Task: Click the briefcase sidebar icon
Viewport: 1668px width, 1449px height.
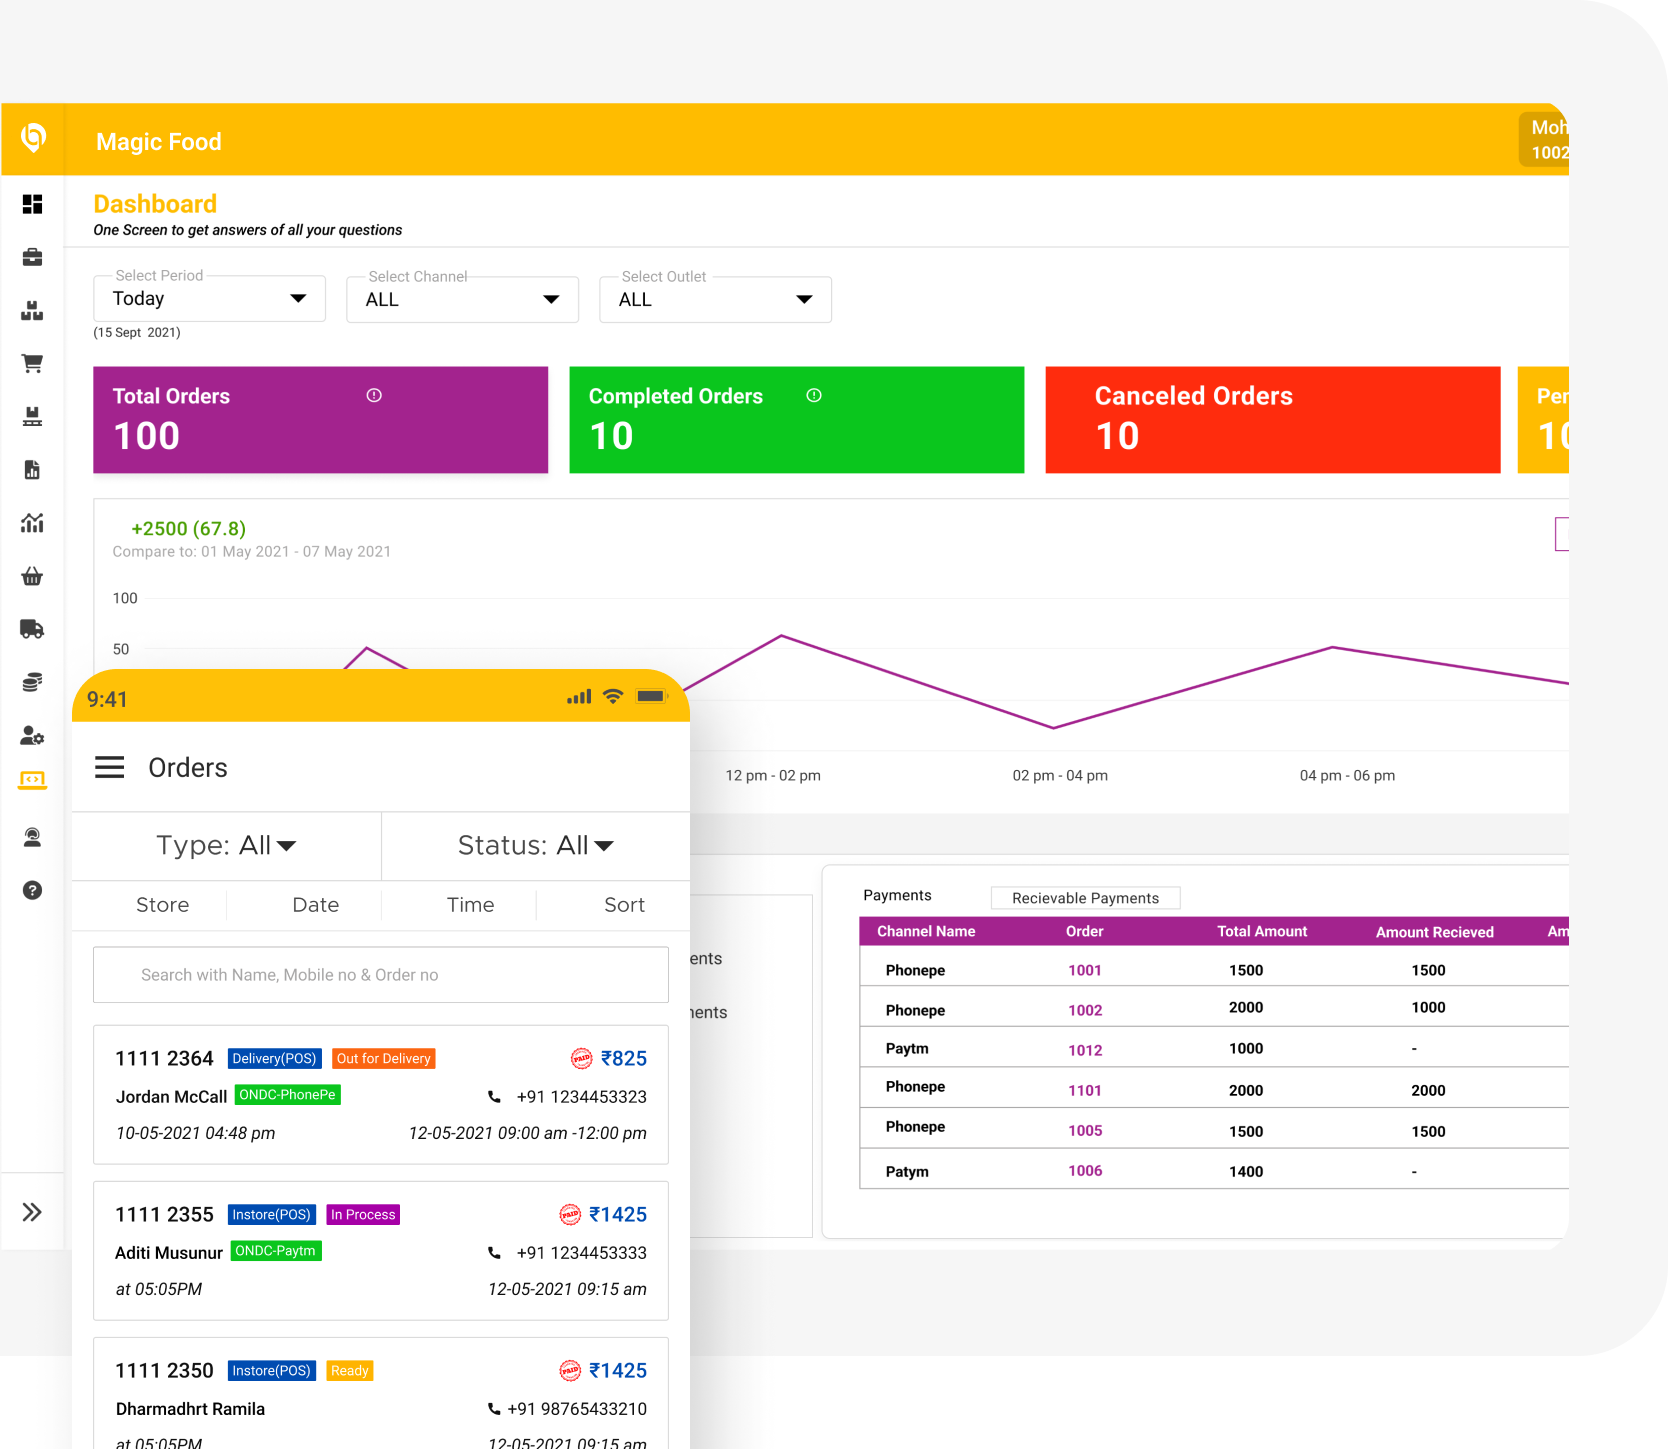Action: (32, 257)
